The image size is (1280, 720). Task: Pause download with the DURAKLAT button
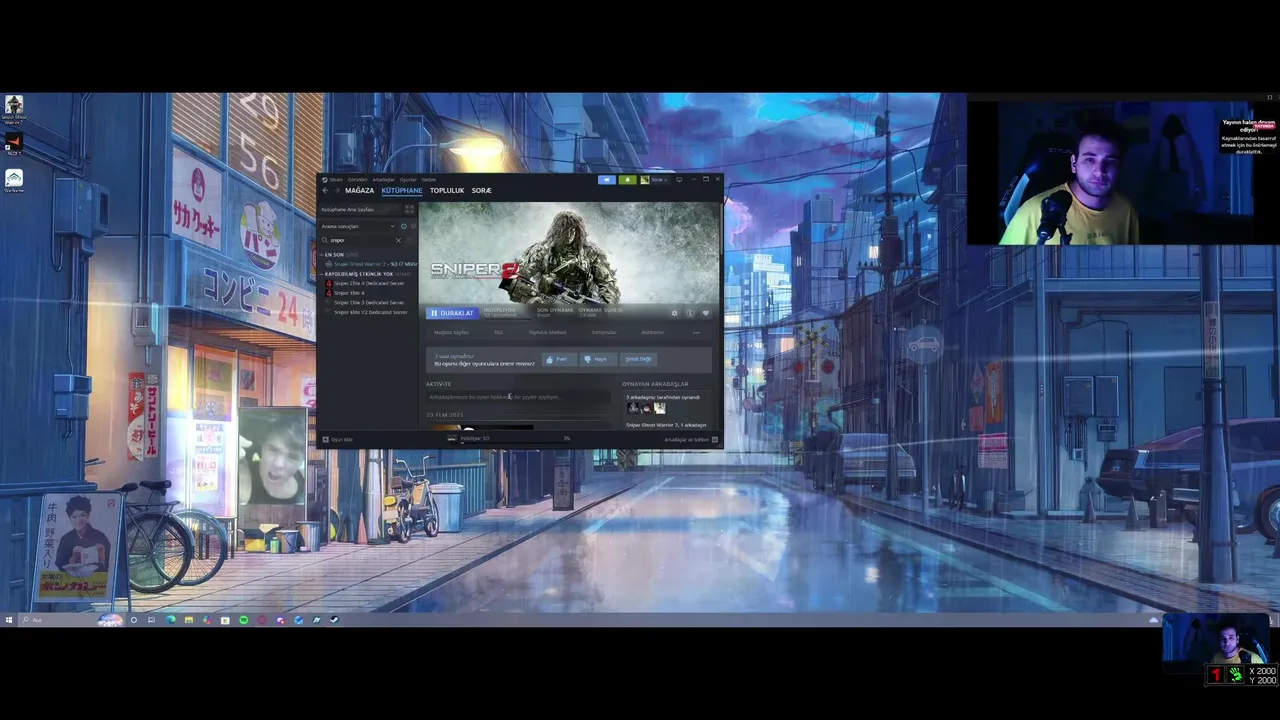tap(453, 313)
